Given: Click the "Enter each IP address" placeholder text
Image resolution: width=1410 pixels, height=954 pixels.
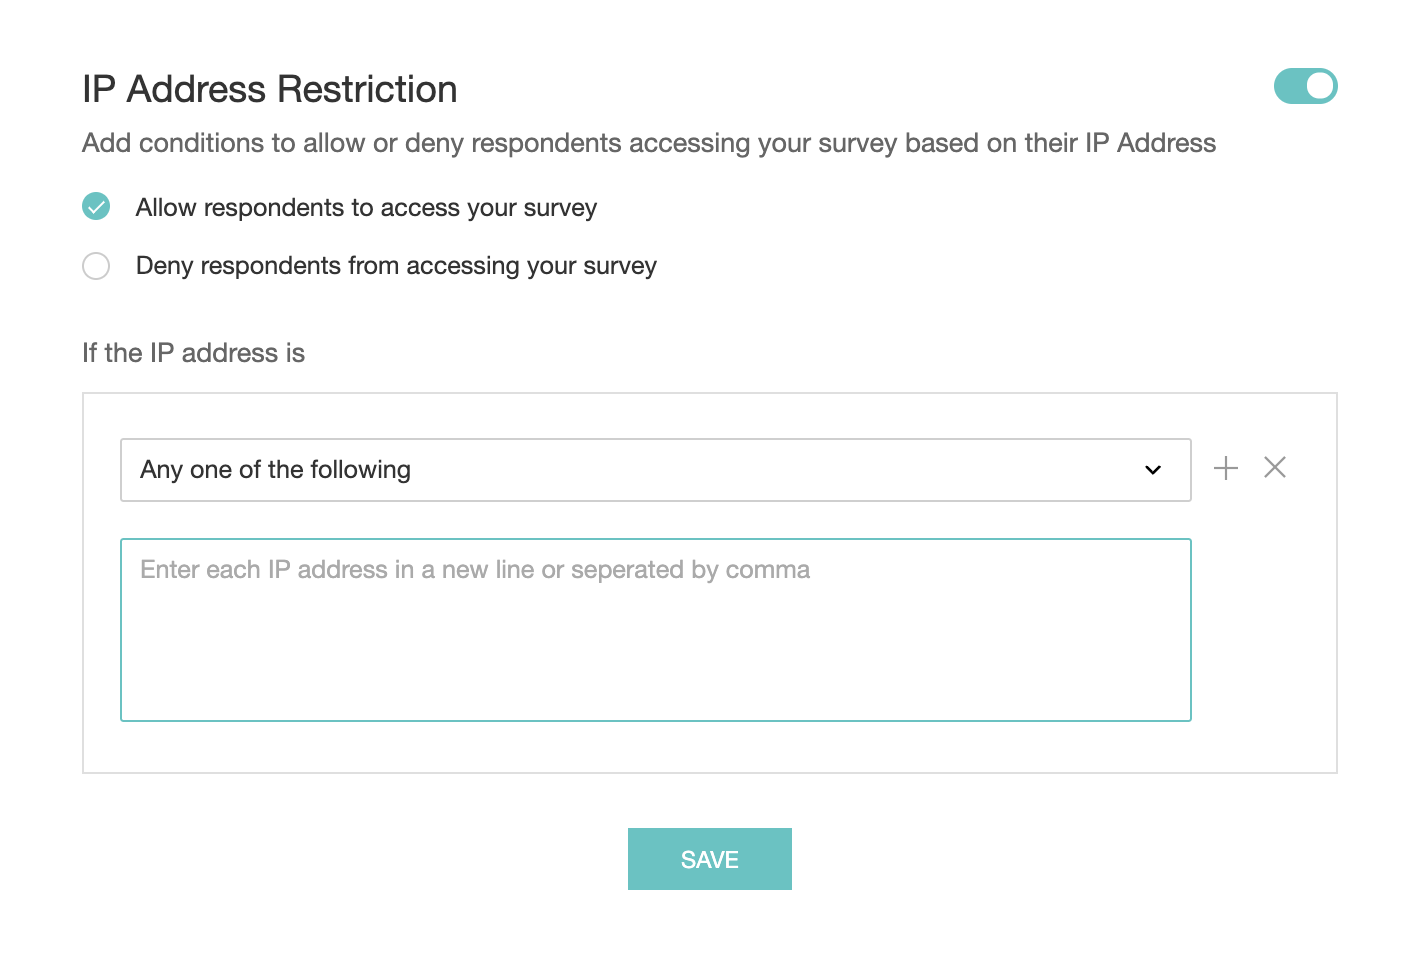Looking at the screenshot, I should click(475, 570).
